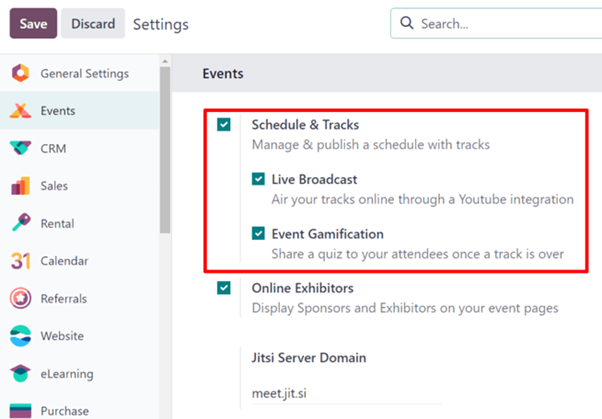602x419 pixels.
Task: Select the Referrals icon in sidebar
Action: 20,298
